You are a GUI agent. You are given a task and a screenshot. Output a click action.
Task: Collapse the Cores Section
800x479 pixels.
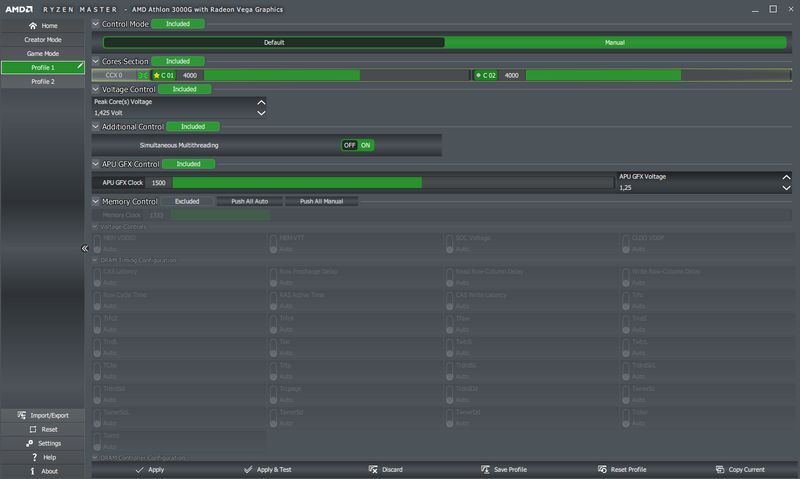95,61
